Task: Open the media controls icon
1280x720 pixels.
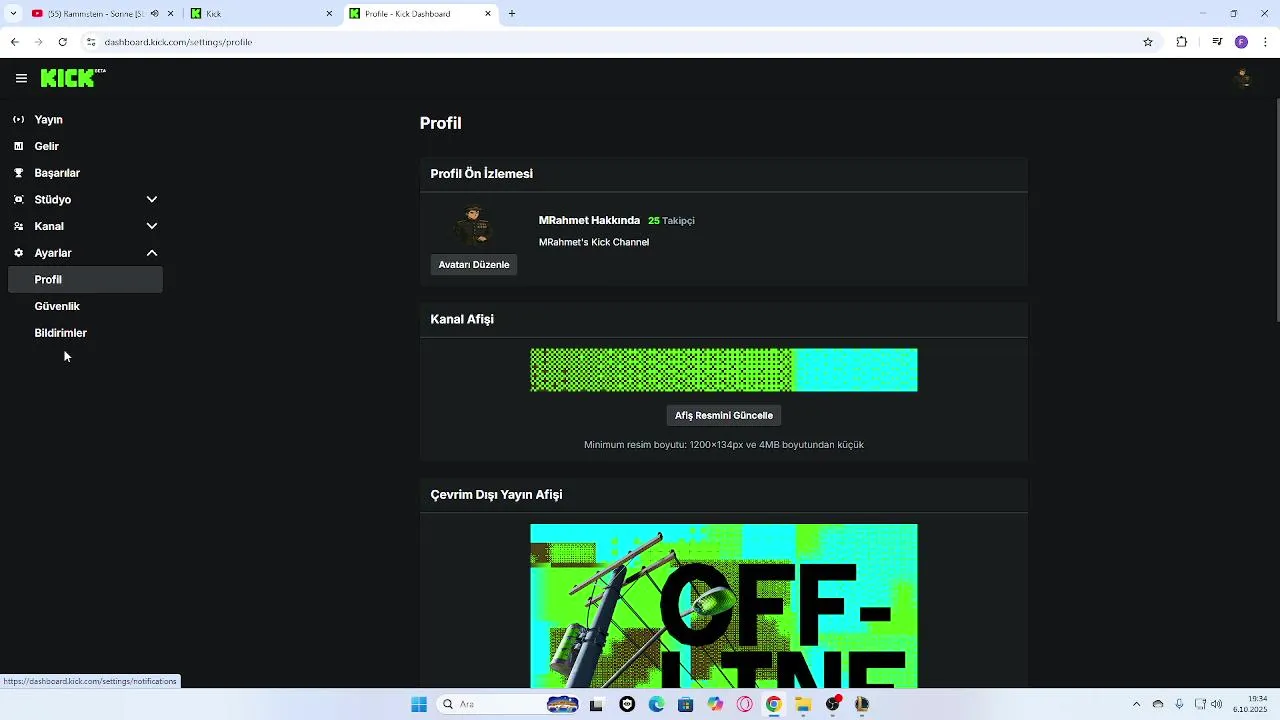Action: point(1217,42)
